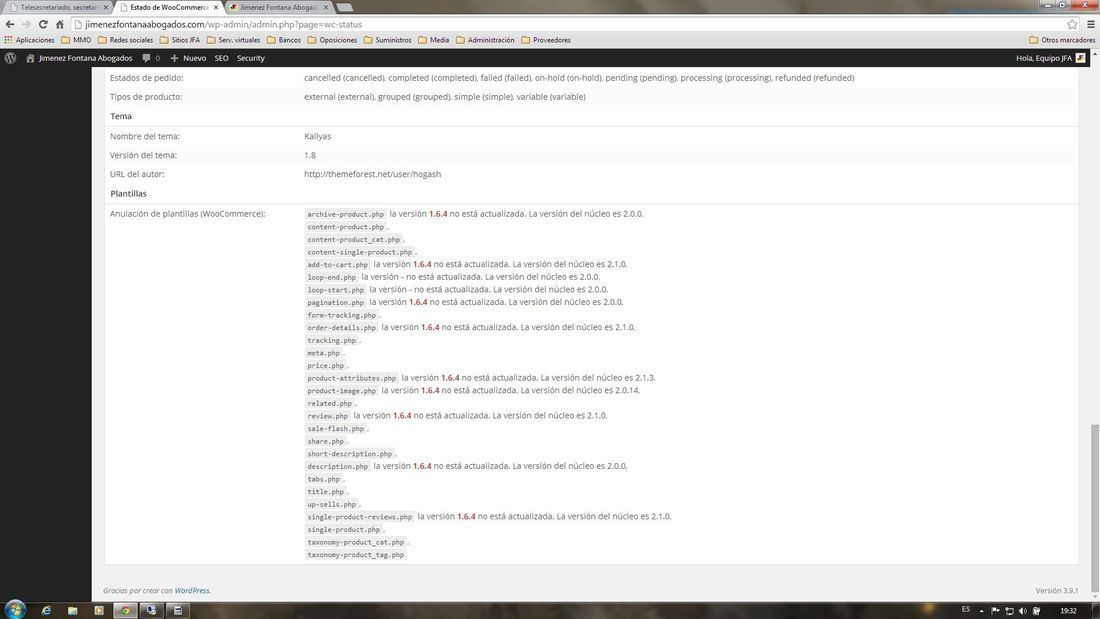Close the Estado de WooCommerce tab
This screenshot has width=1100, height=619.
(215, 7)
